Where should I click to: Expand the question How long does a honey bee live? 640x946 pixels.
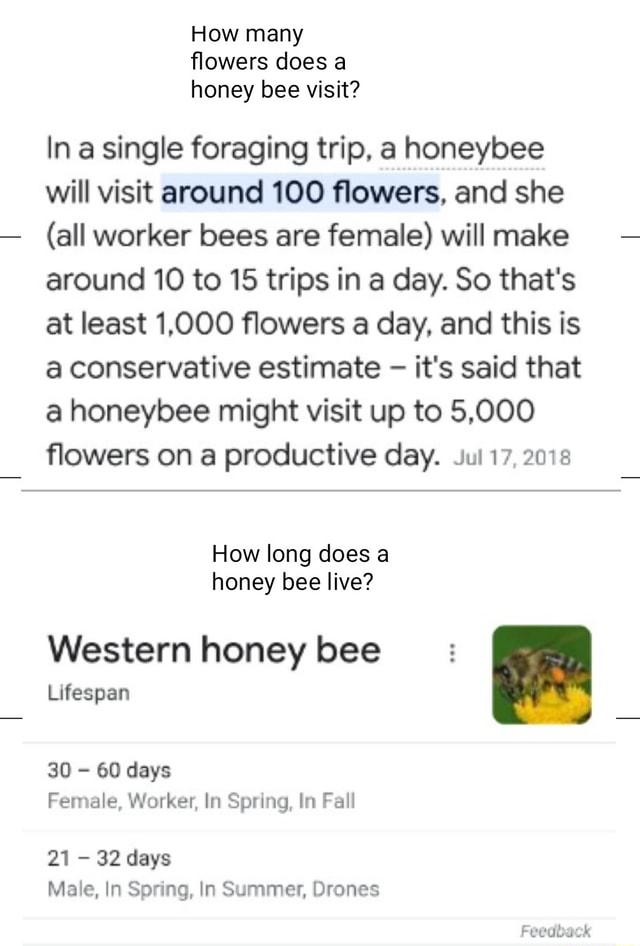[299, 567]
